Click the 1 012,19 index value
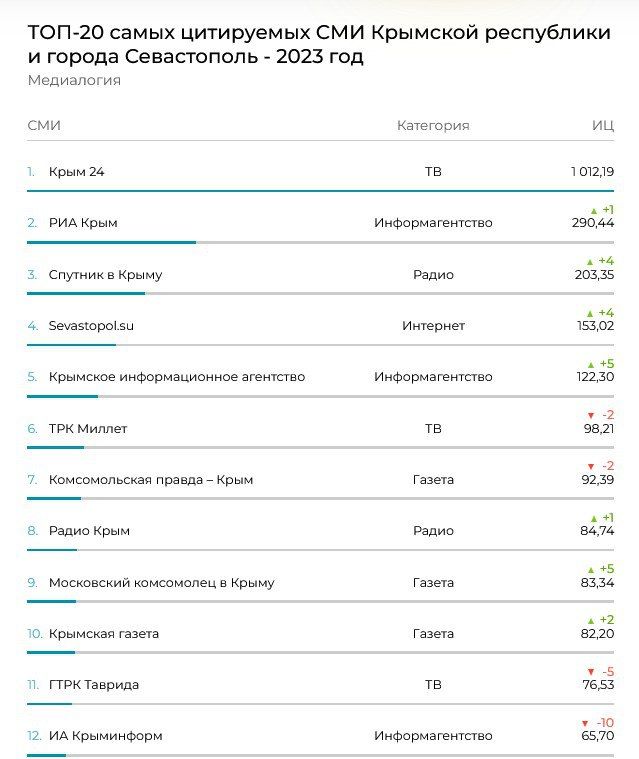 click(x=592, y=172)
